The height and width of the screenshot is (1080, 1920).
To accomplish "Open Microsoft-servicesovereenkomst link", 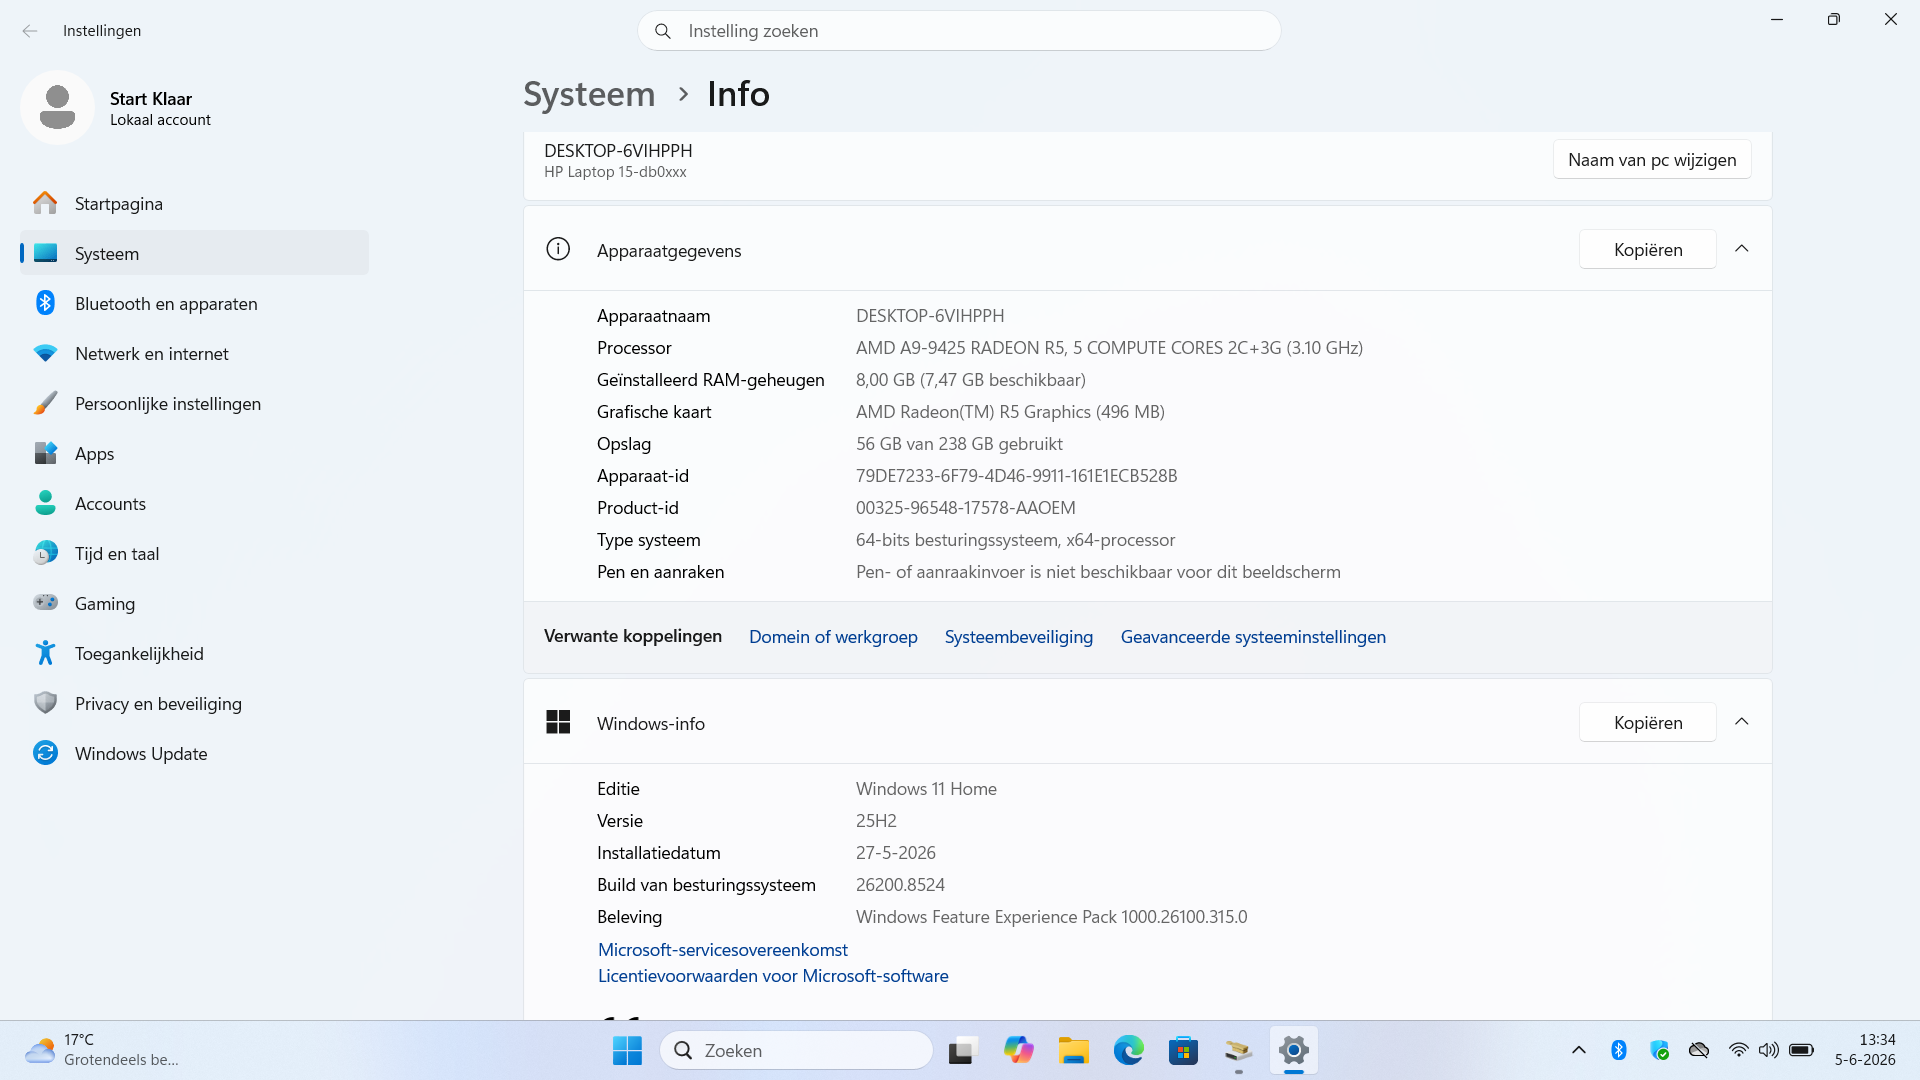I will [x=723, y=950].
